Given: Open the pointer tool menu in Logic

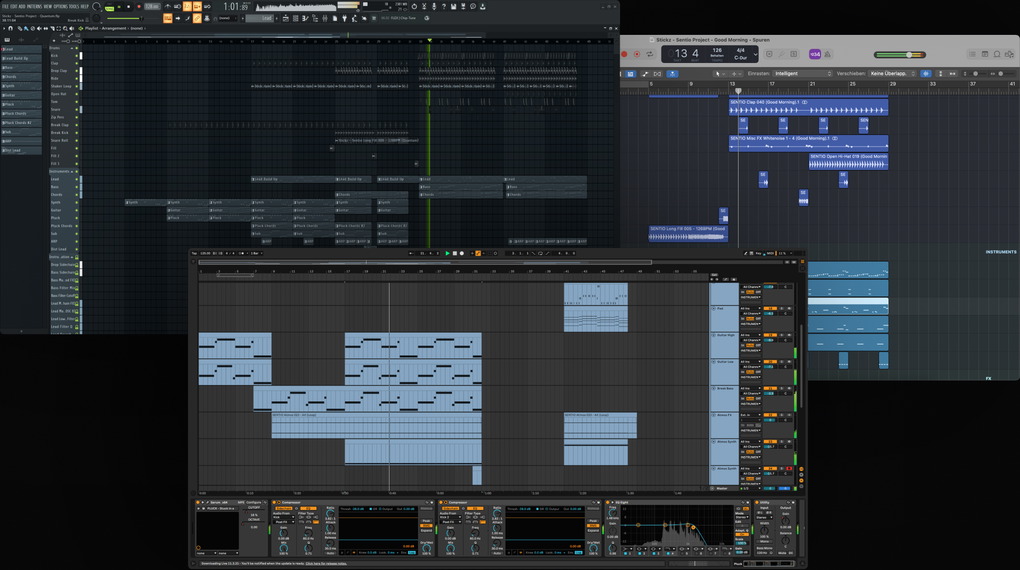Looking at the screenshot, I should pos(719,74).
